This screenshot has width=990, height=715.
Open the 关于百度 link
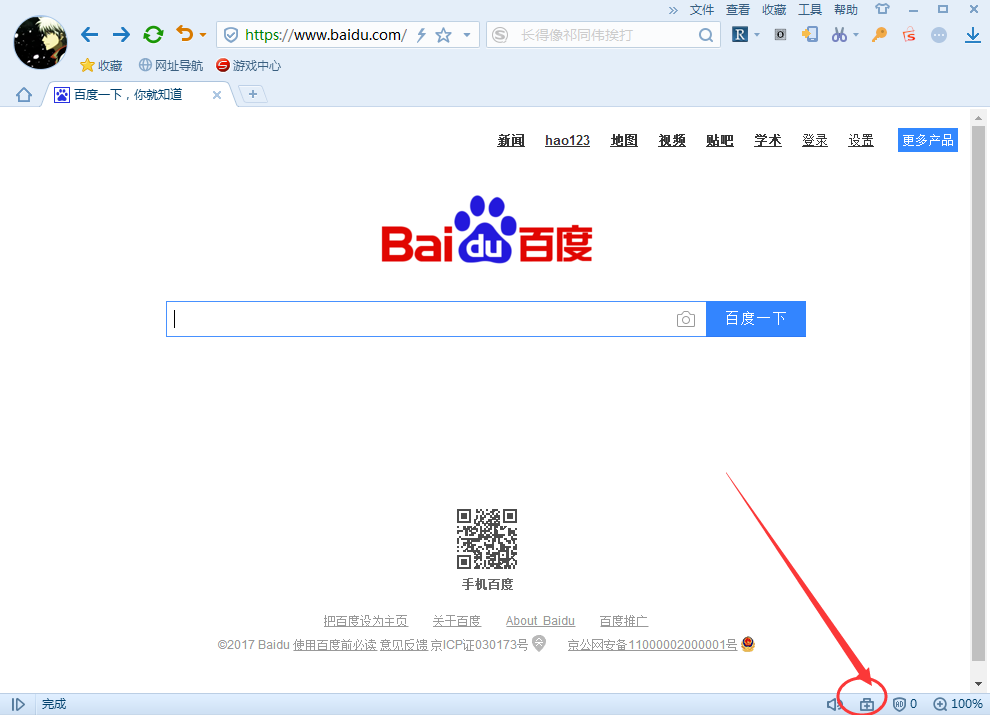pos(456,621)
